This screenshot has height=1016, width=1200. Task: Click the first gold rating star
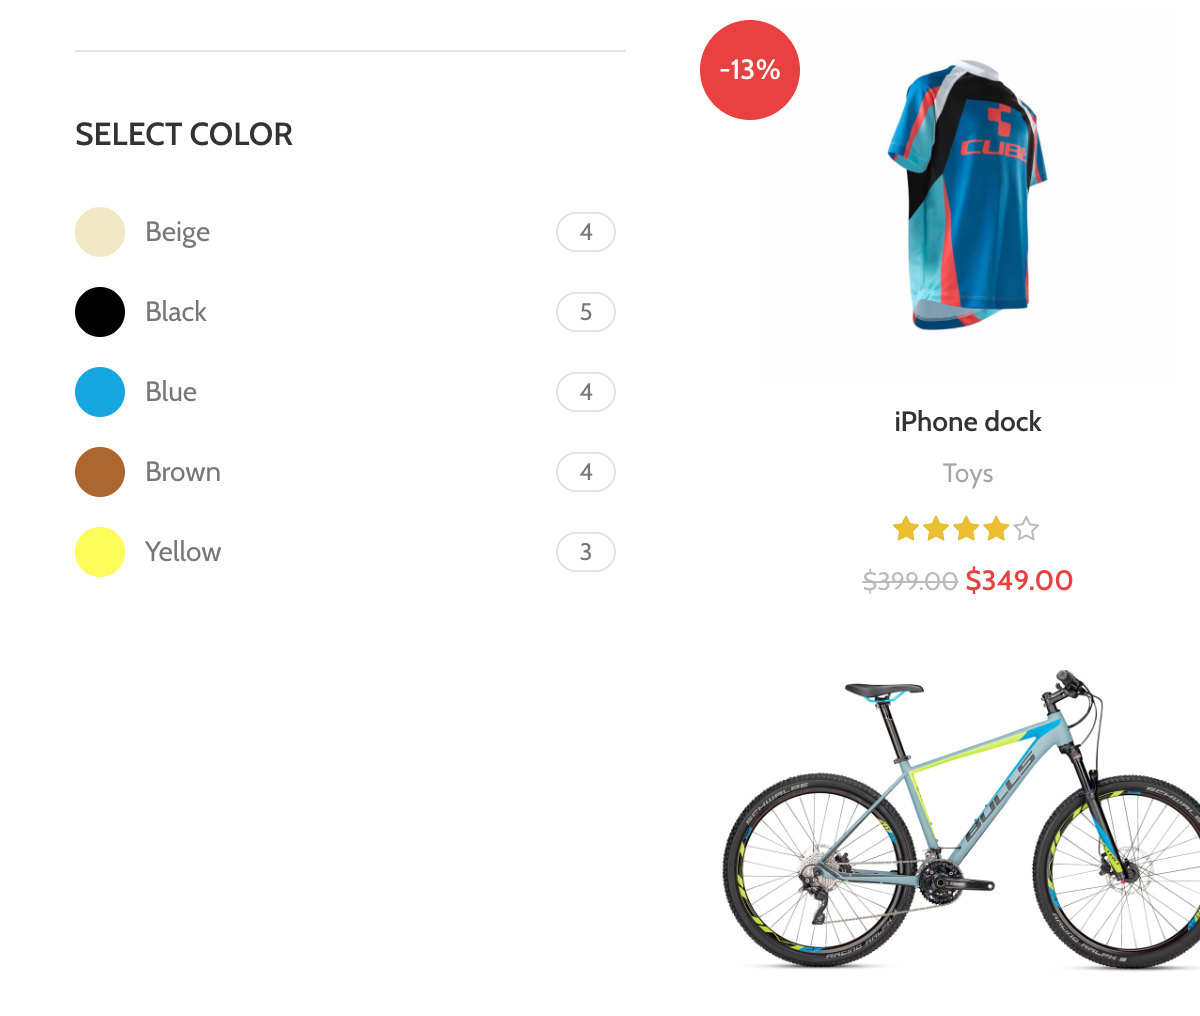tap(906, 529)
